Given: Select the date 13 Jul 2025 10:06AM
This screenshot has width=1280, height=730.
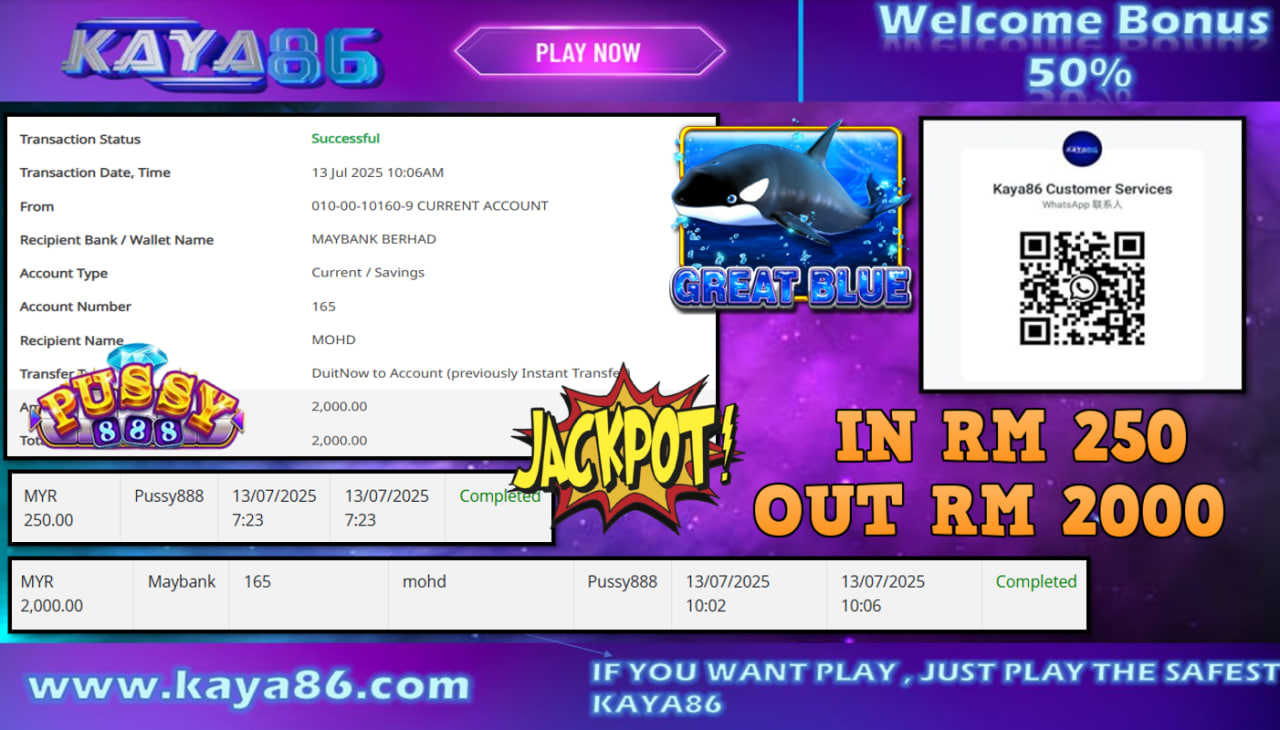Looking at the screenshot, I should 377,172.
